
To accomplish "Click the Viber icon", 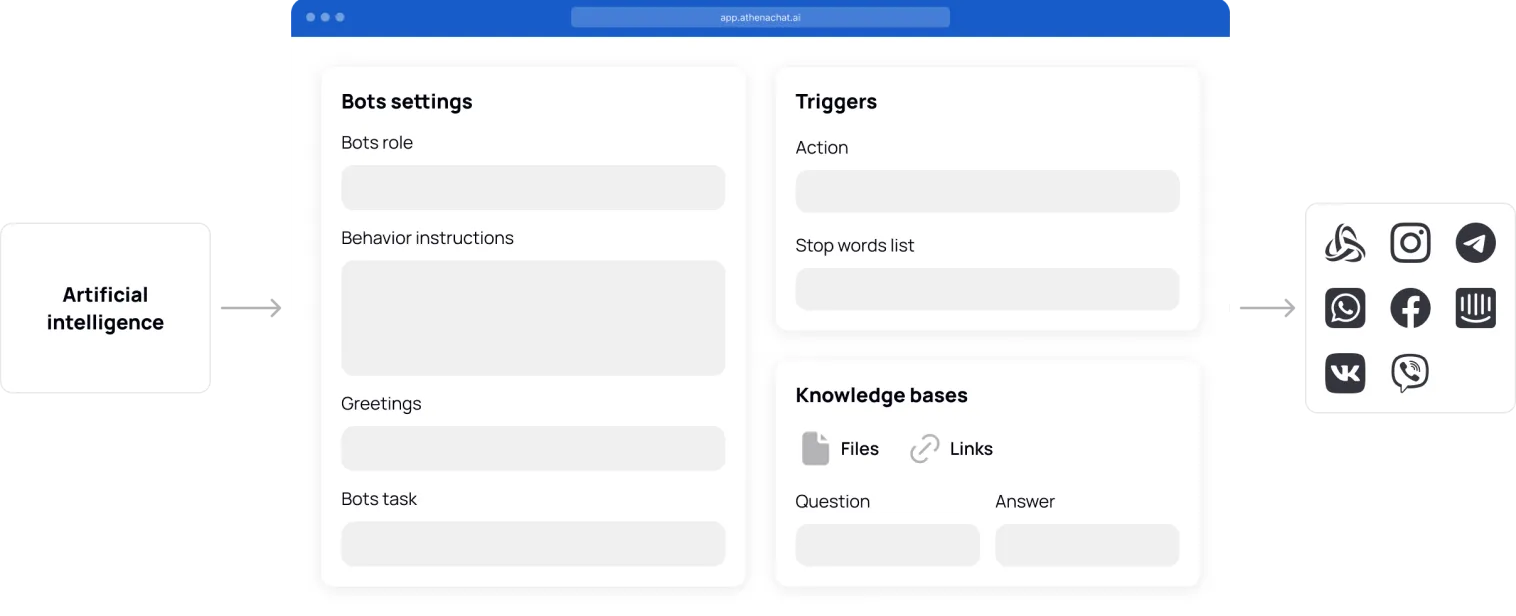I will (1410, 373).
